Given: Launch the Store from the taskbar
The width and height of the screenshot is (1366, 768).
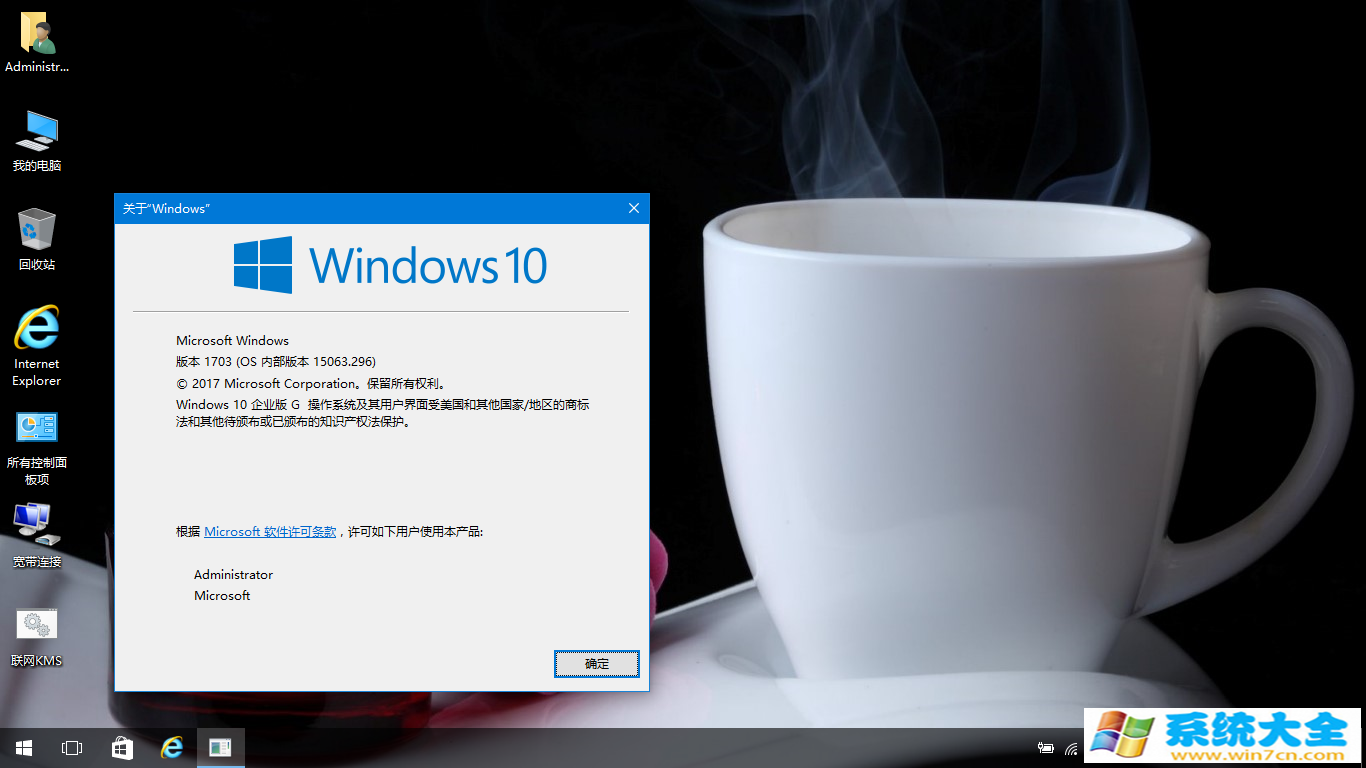Looking at the screenshot, I should 122,748.
